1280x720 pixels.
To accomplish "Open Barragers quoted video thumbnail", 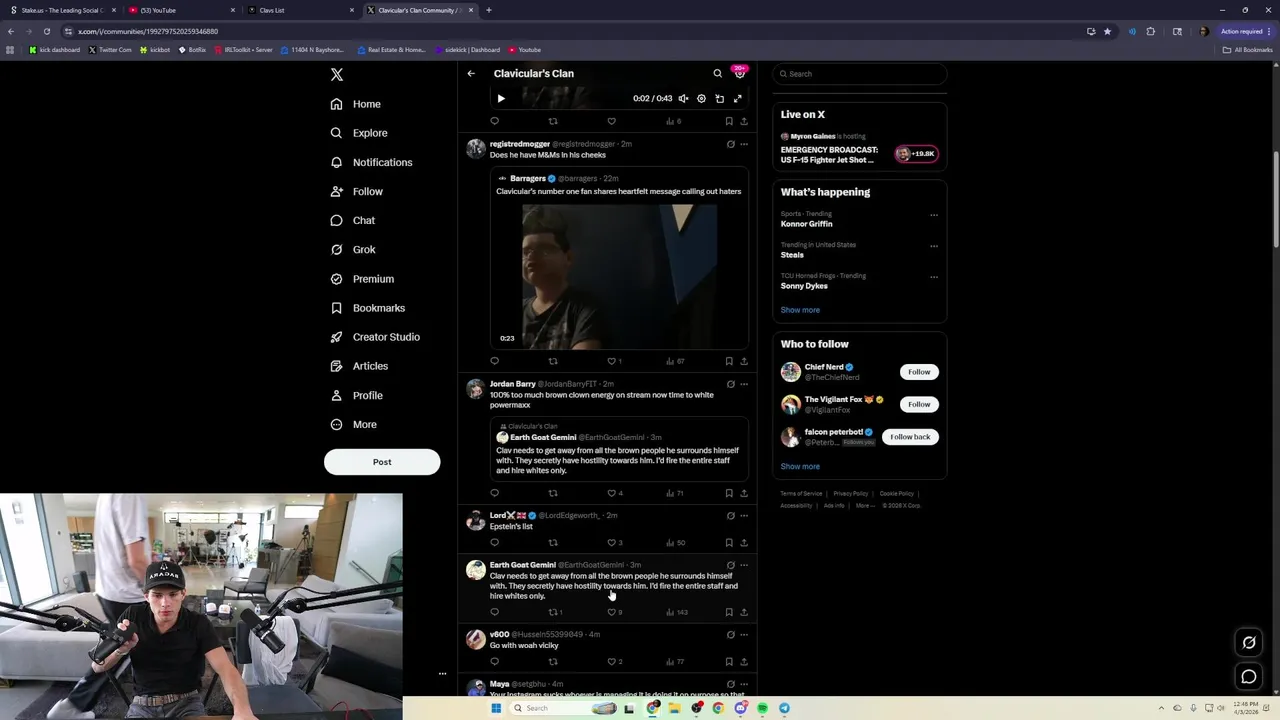I will [x=620, y=275].
